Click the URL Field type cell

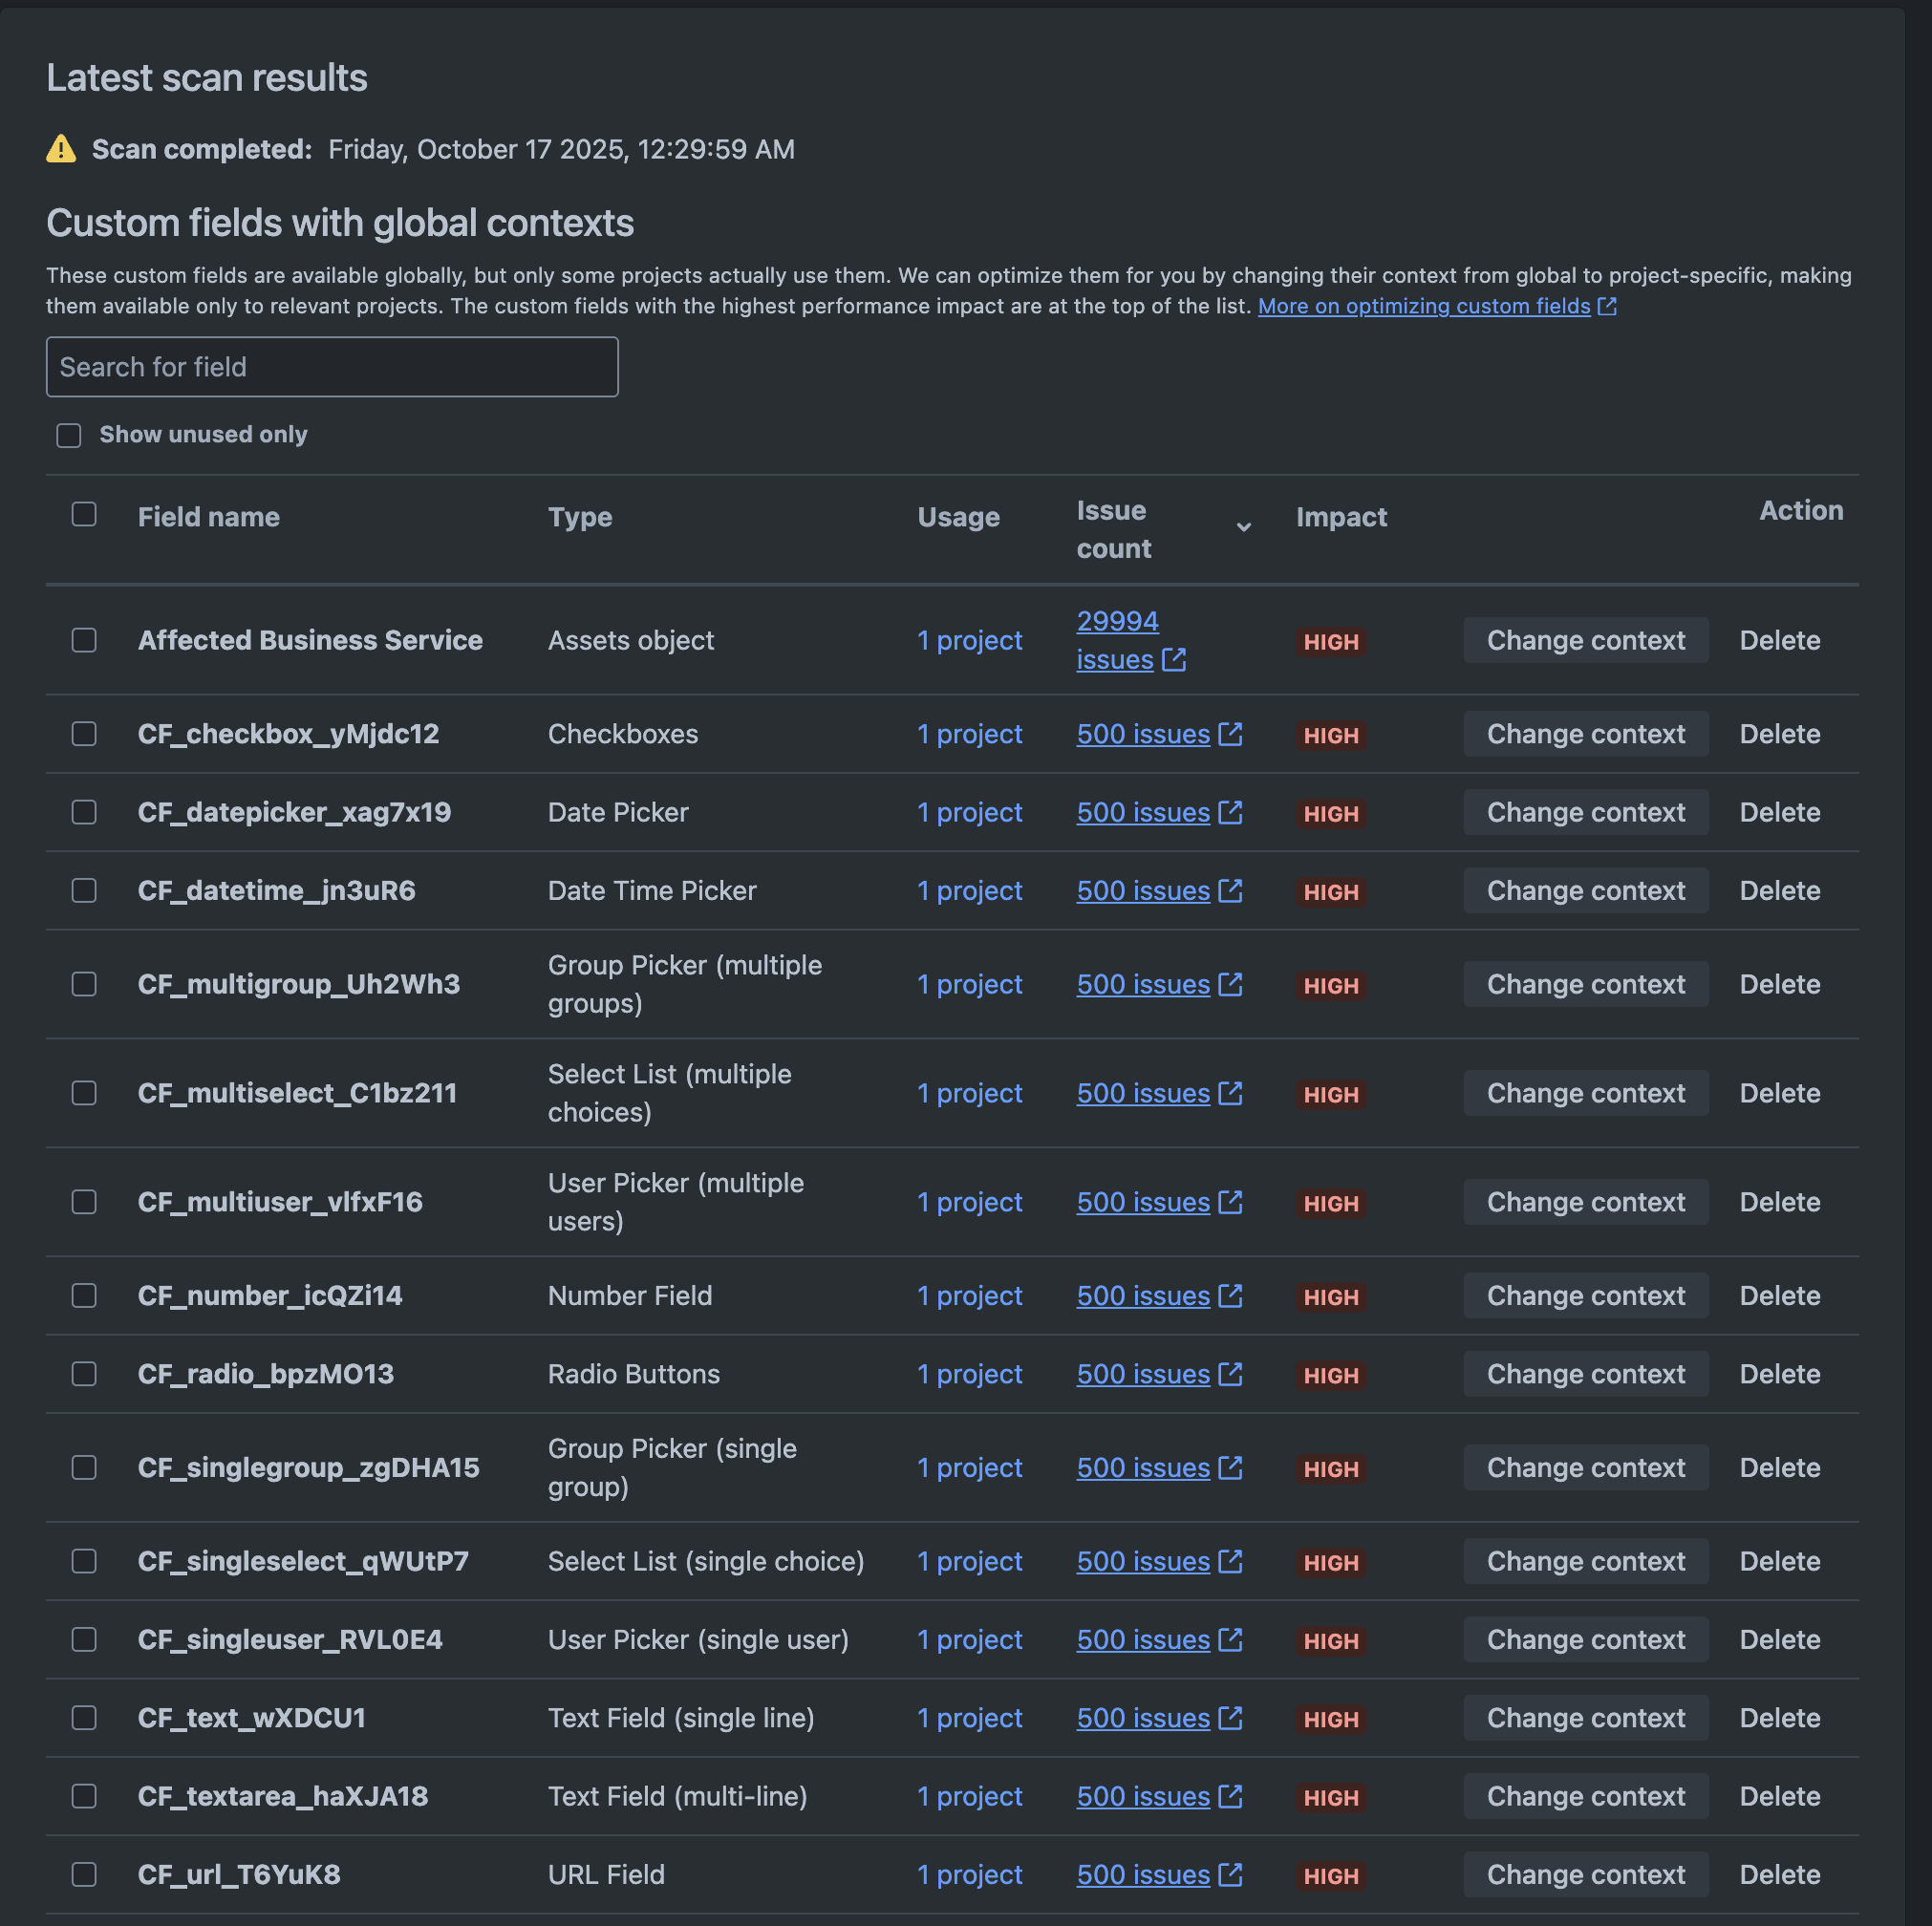click(606, 1874)
